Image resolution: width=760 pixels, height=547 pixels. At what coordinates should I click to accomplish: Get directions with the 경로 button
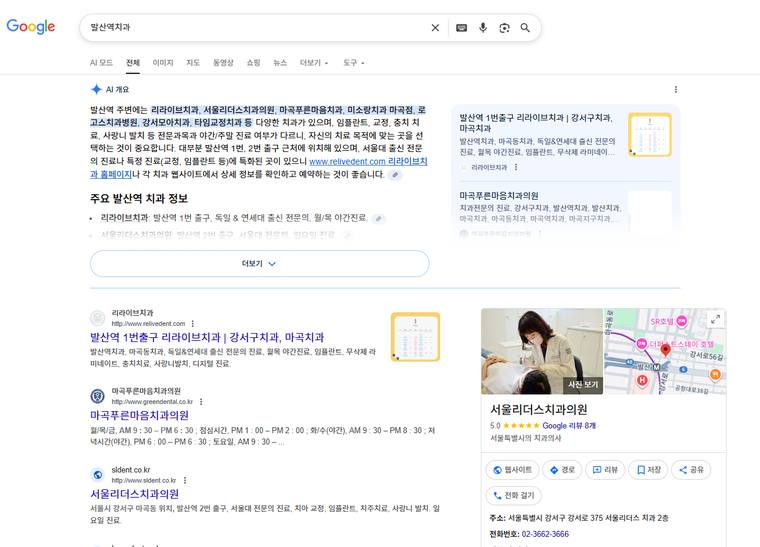pyautogui.click(x=562, y=469)
